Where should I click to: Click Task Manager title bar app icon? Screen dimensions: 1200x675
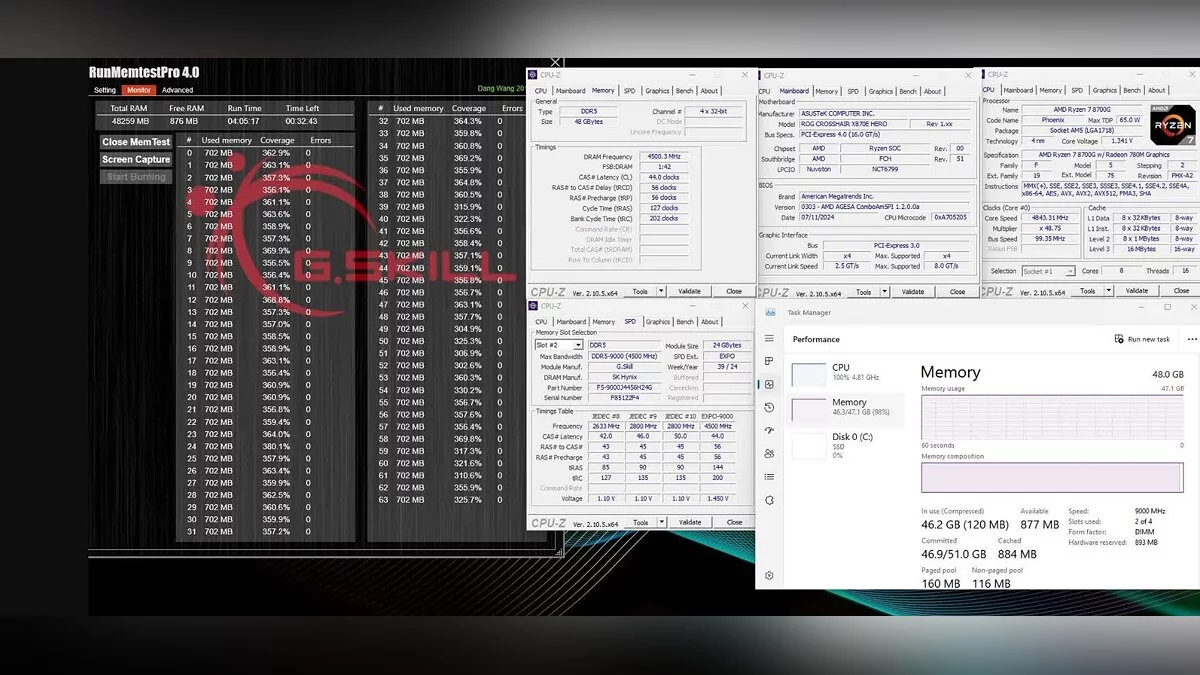click(769, 313)
